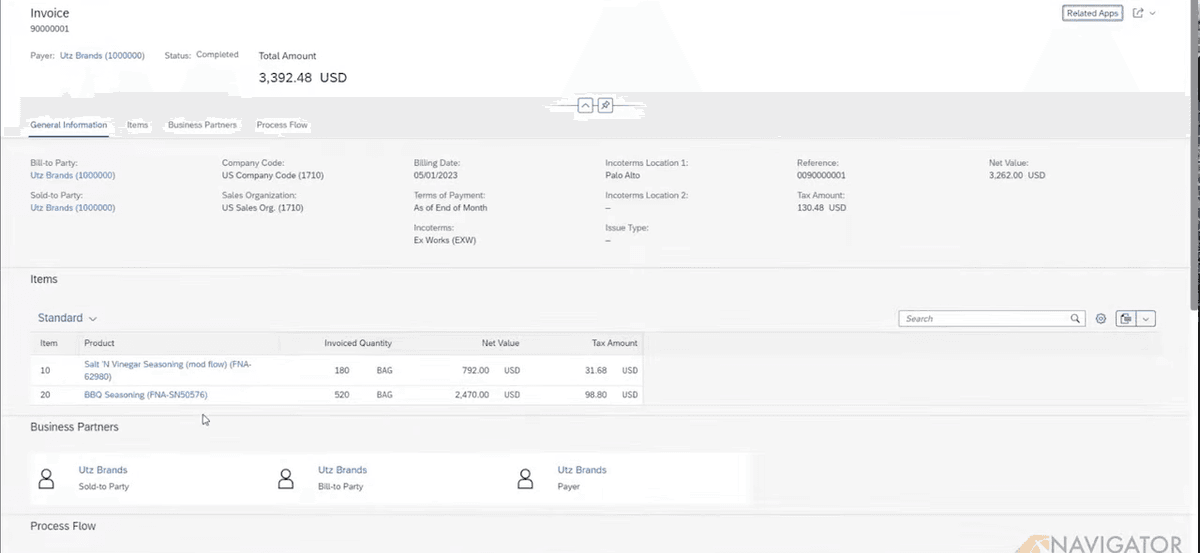
Task: Open the Bill-to Party Utz Brands link
Action: tap(73, 175)
